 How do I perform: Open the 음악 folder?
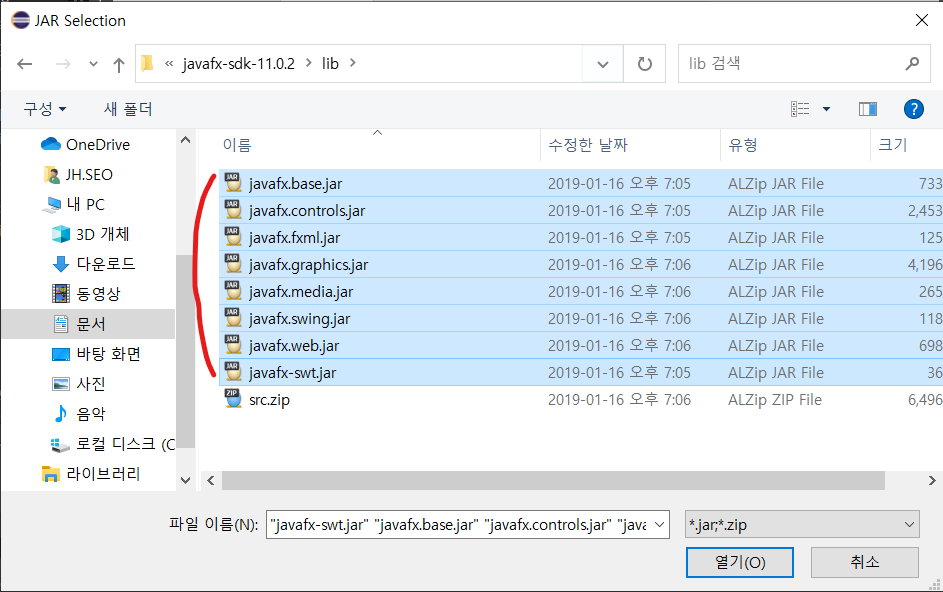tap(79, 414)
